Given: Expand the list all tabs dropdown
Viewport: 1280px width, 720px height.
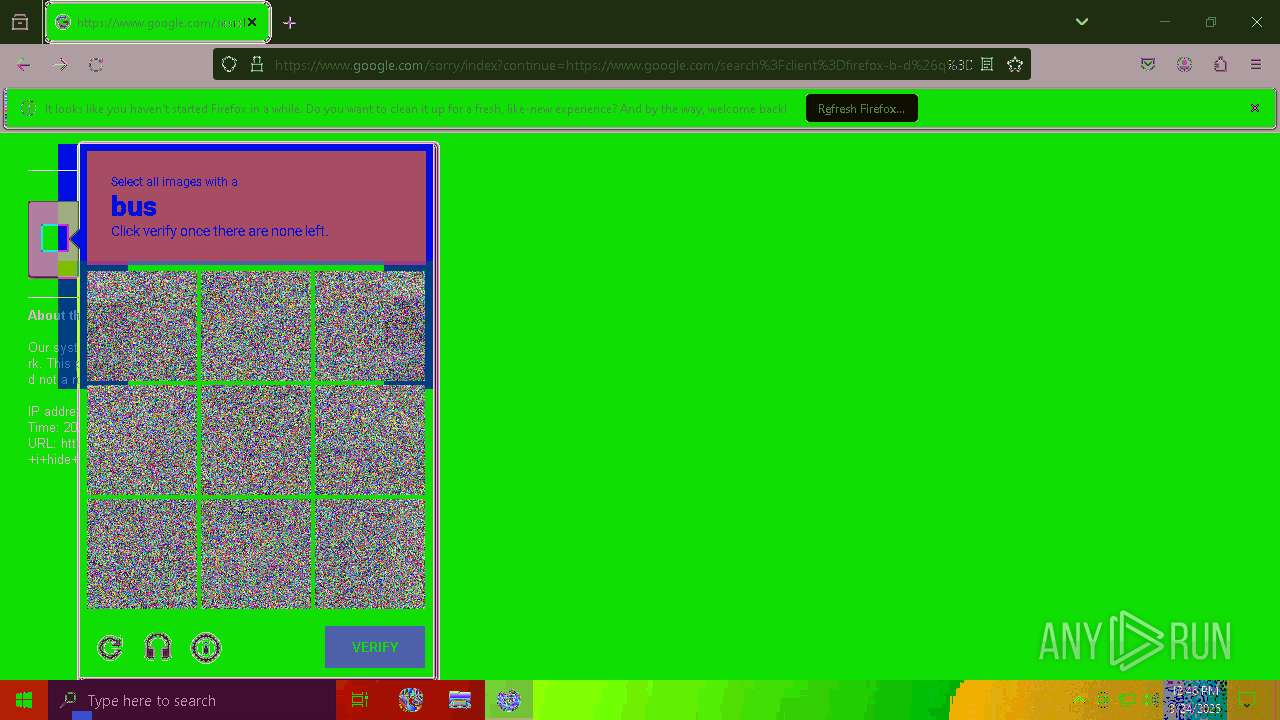Looking at the screenshot, I should point(1081,22).
